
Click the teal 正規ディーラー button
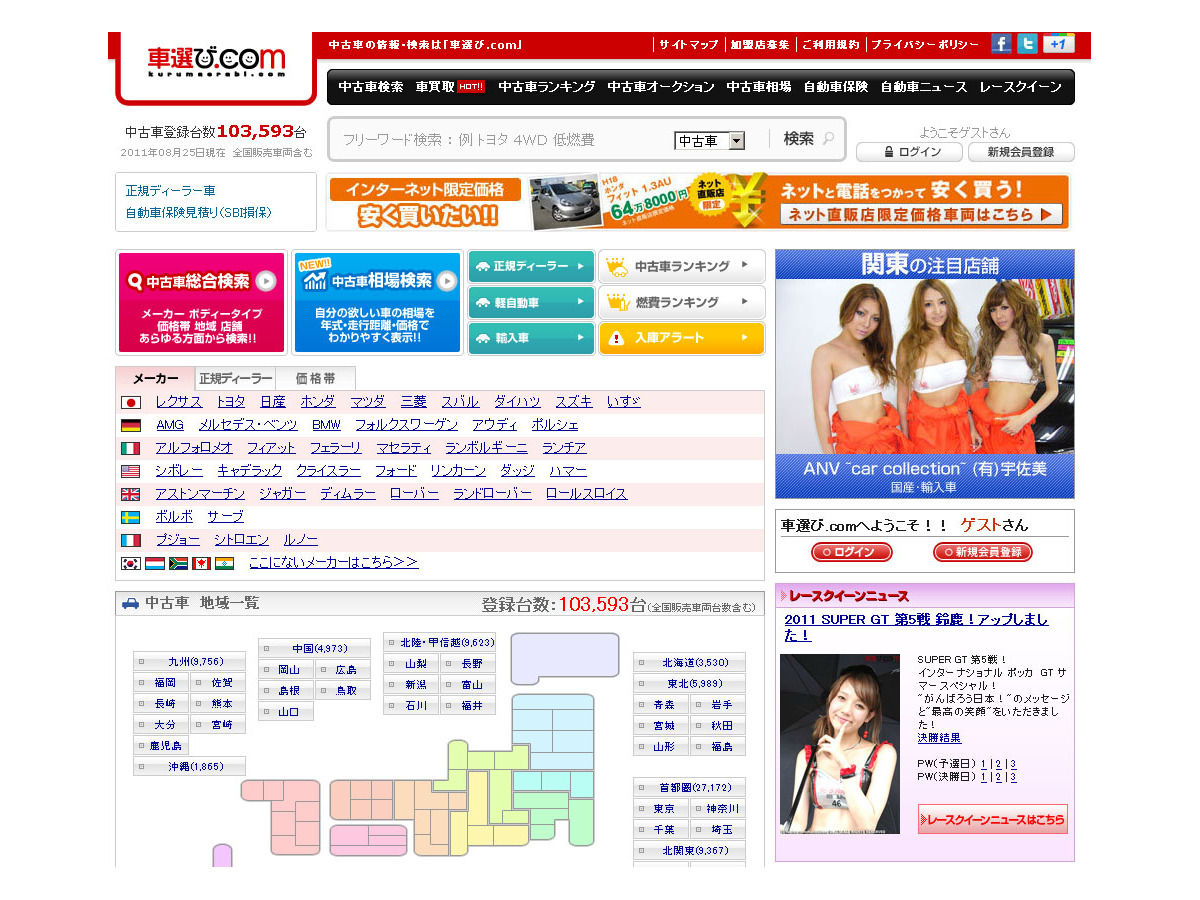[531, 266]
